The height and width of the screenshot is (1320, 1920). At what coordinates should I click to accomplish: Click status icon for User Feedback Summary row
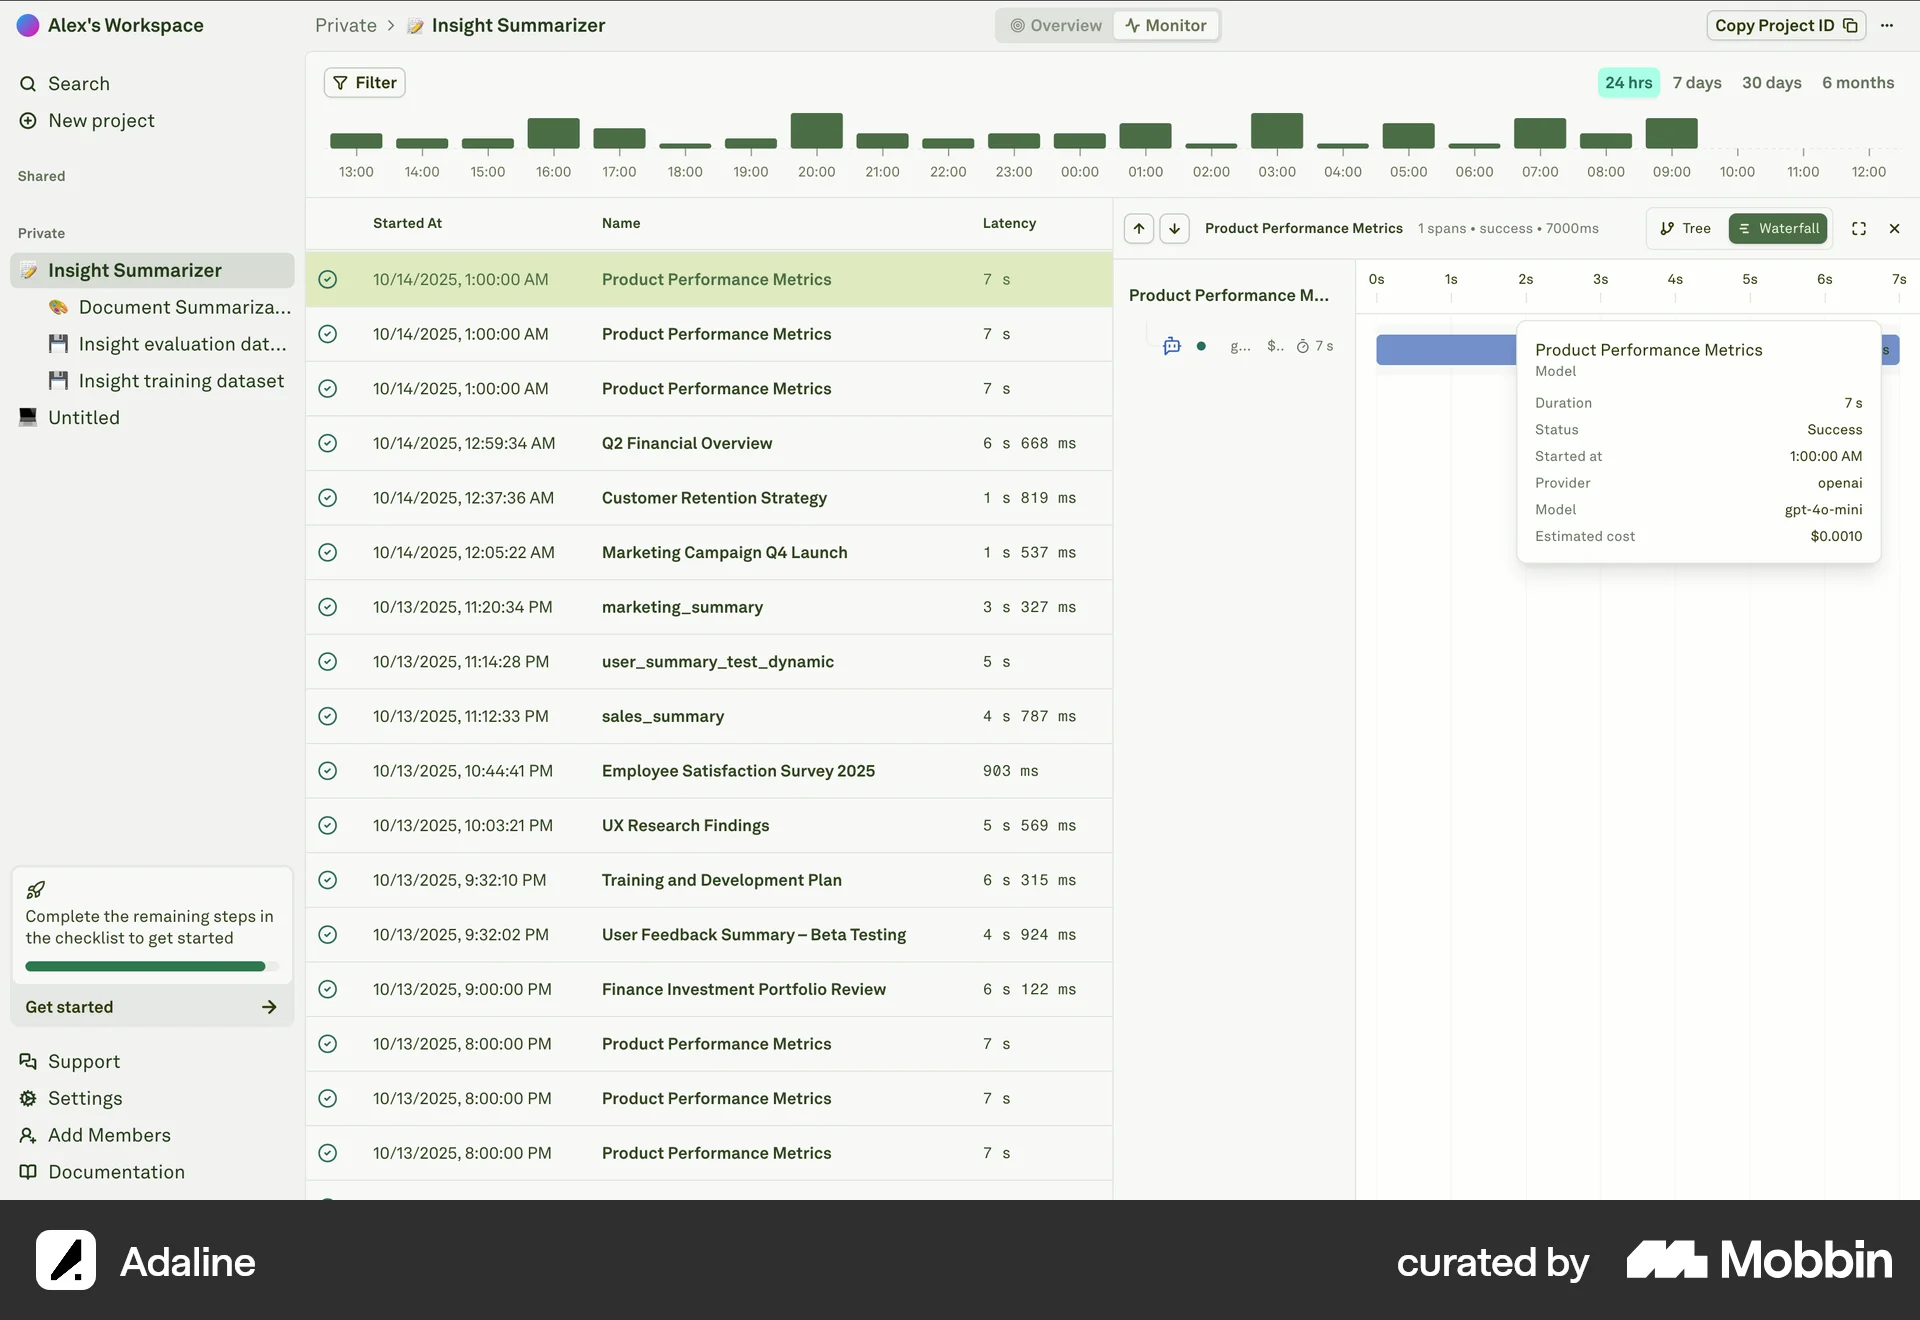pos(327,934)
